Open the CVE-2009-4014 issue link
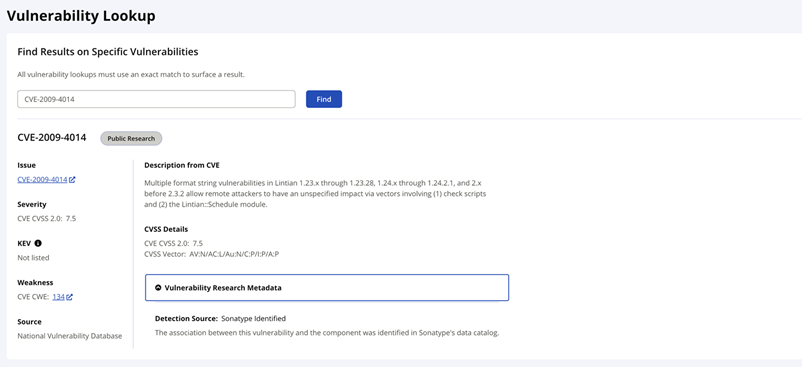 click(x=42, y=180)
